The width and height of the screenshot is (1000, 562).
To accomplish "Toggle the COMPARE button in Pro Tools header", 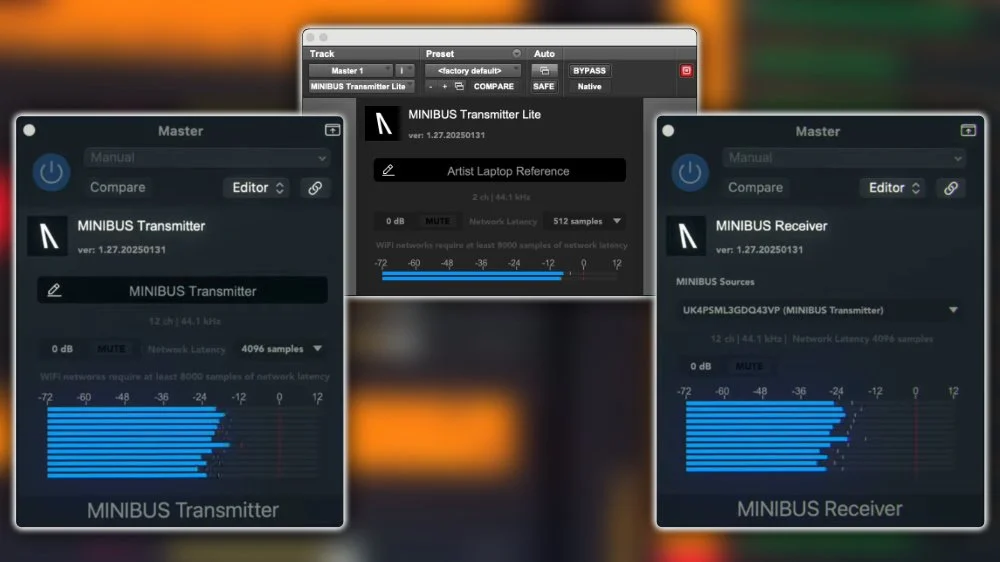I will (494, 86).
